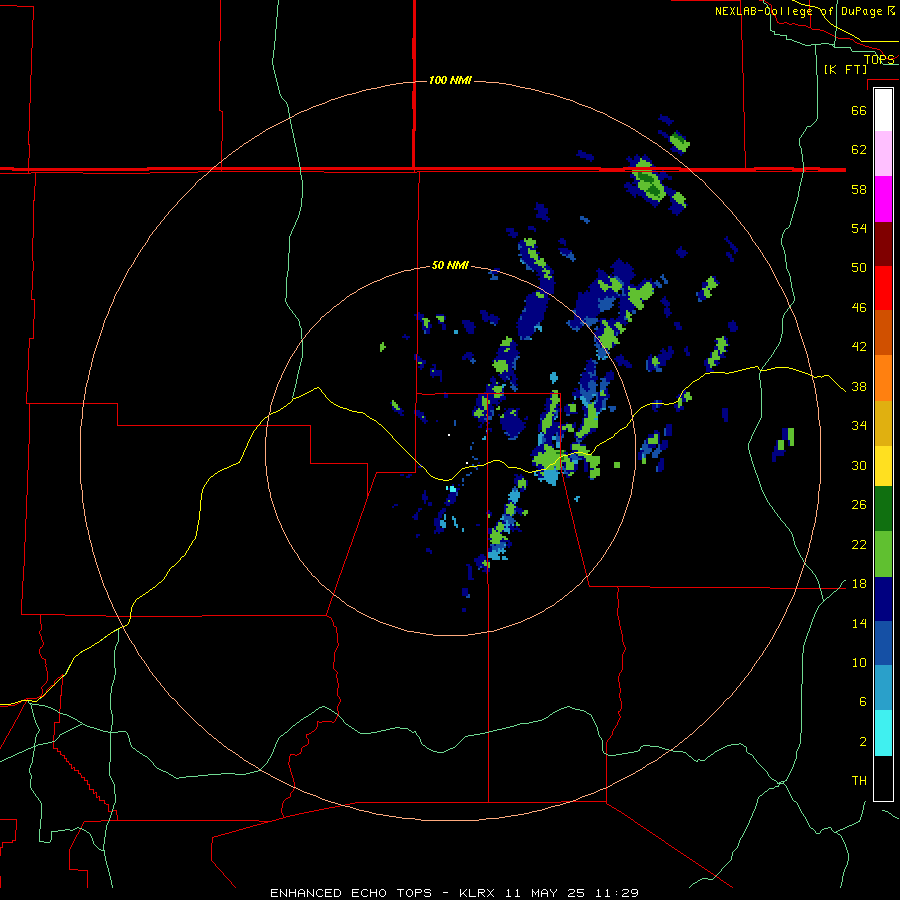
Task: Pick the light green scale swatch
Action: [883, 554]
